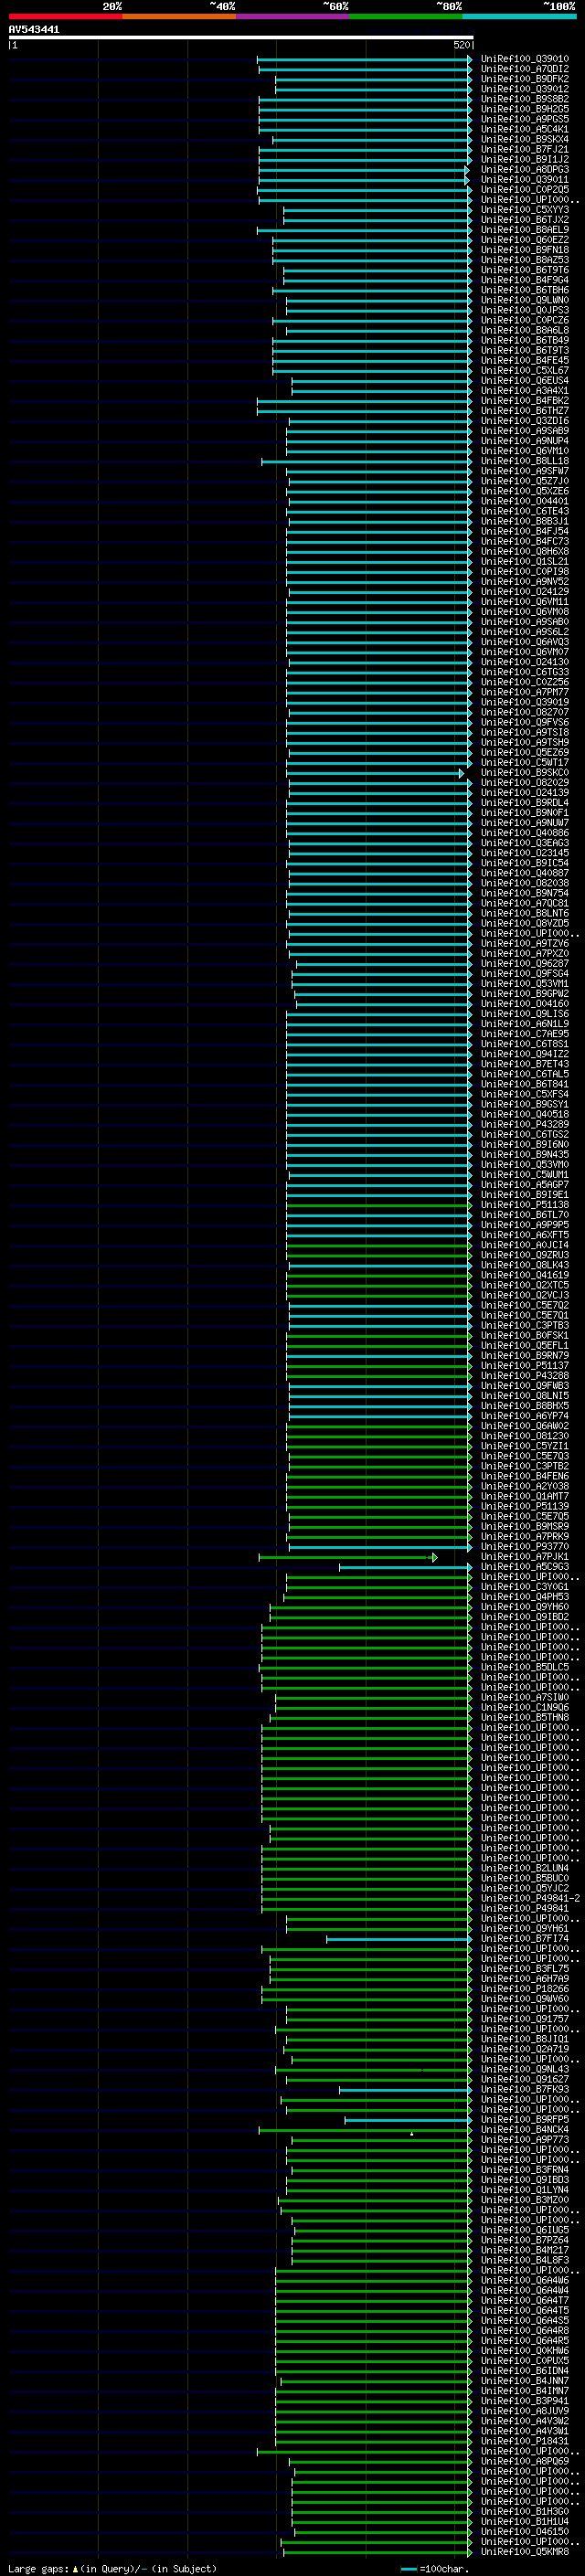Click the label UniRef100_B3P941

[x=525, y=2401]
